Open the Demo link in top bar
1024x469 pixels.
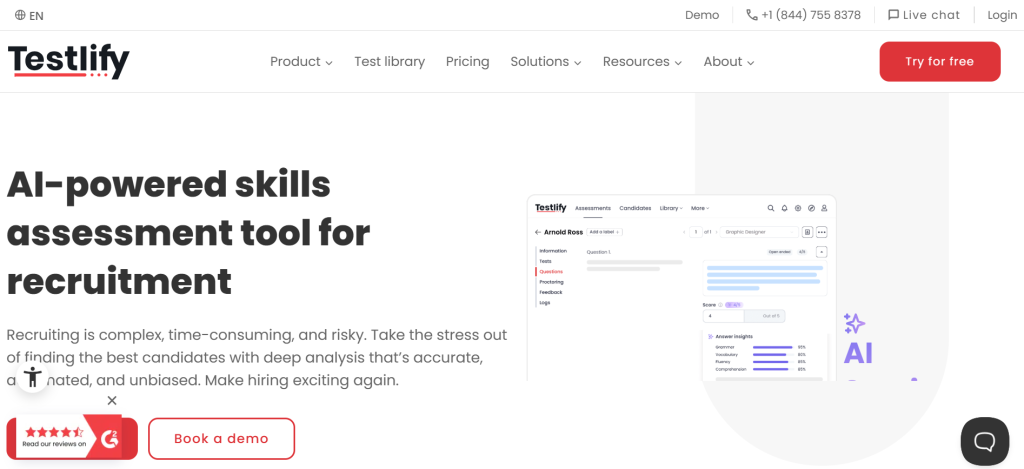click(702, 15)
